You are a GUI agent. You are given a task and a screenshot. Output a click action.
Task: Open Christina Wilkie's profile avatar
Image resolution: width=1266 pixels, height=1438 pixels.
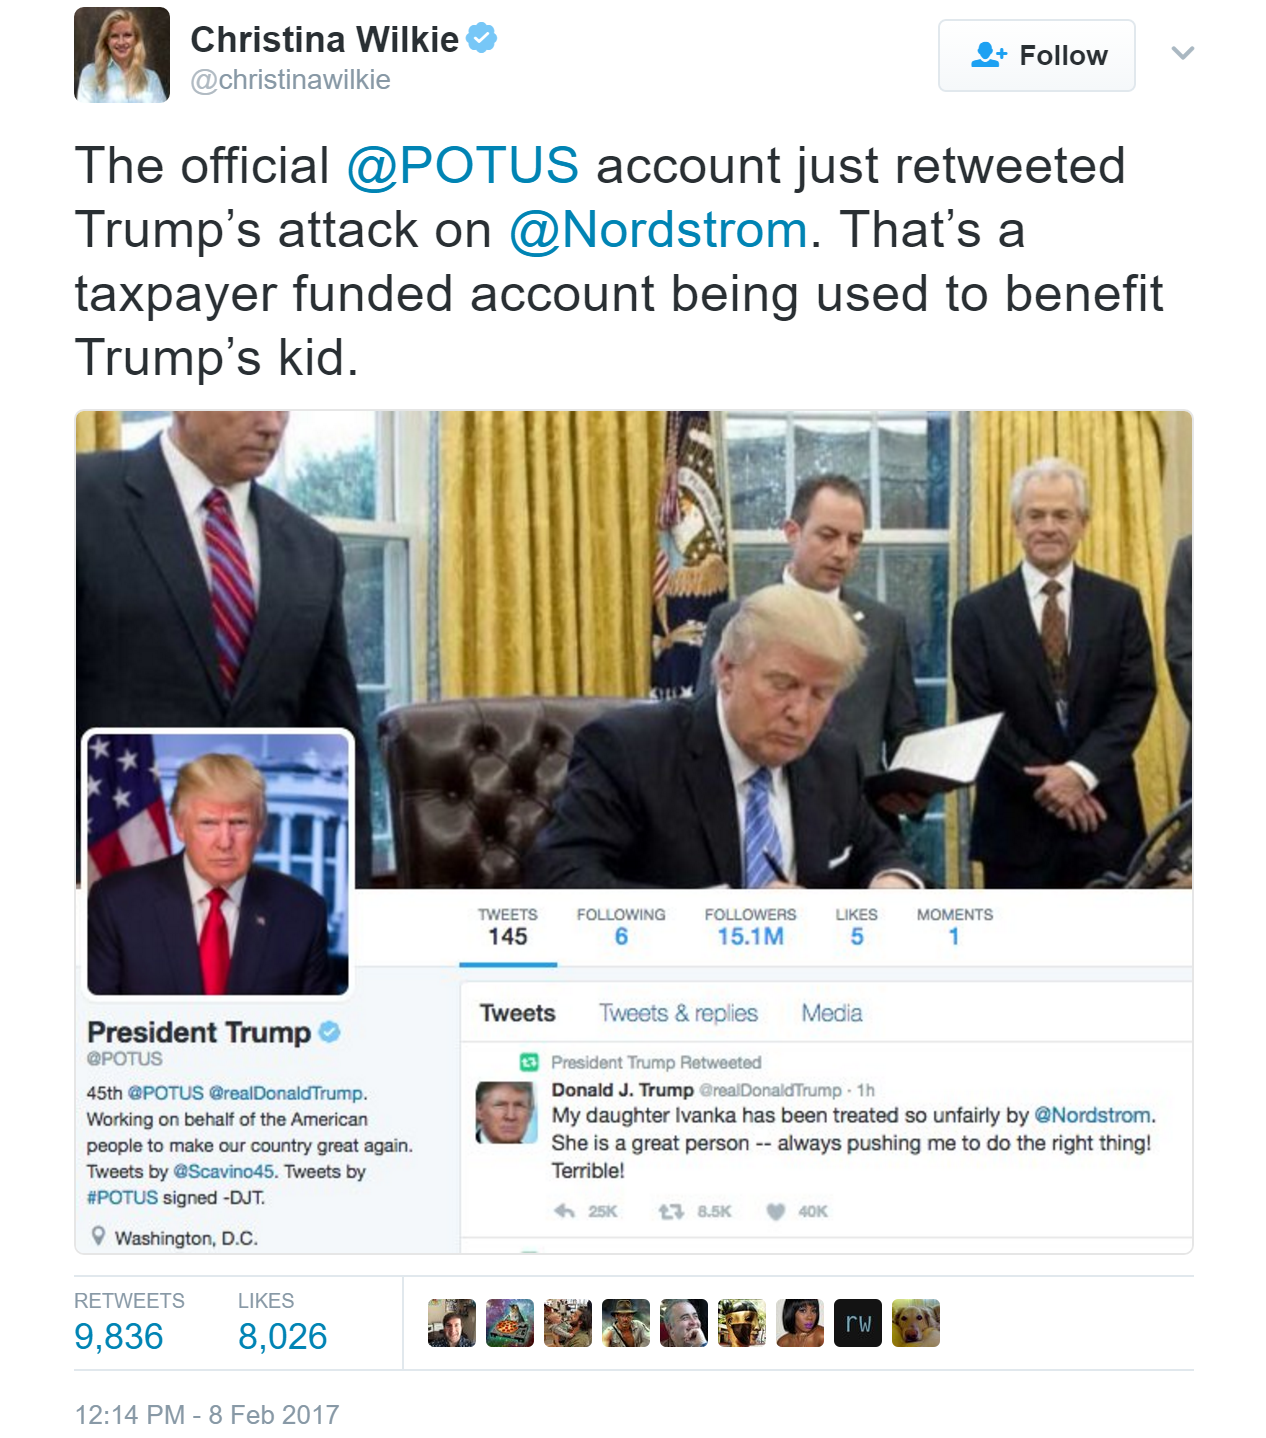click(122, 55)
